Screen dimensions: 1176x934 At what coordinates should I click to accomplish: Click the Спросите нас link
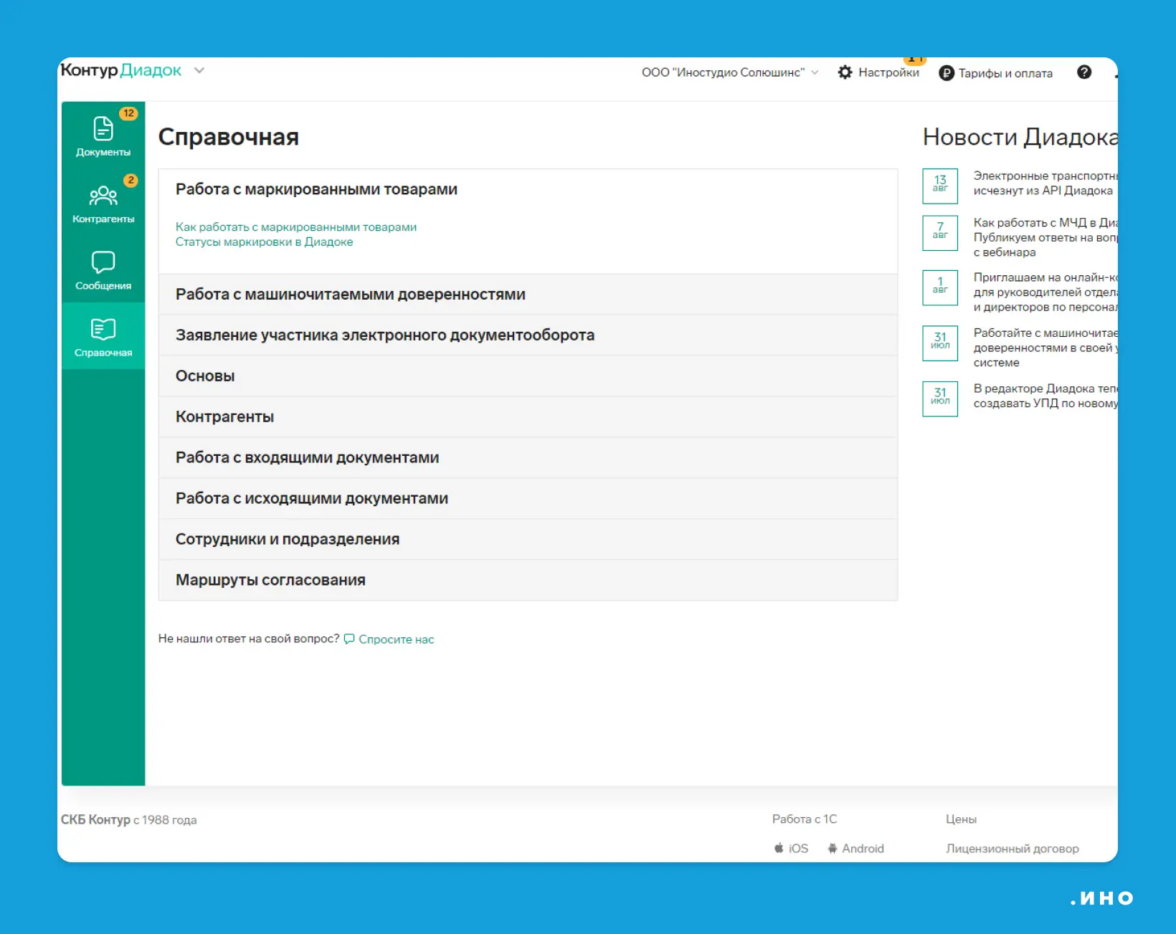pos(396,639)
